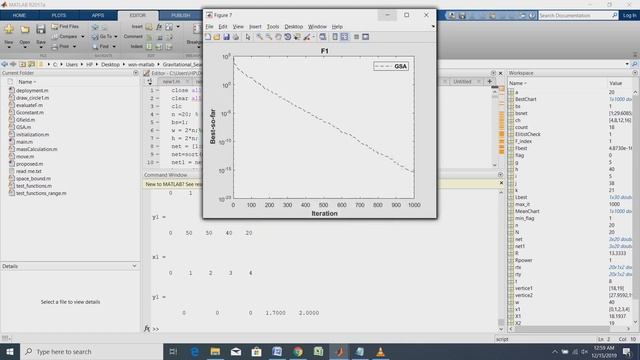Screen dimensions: 640x360
Task: Select the read me.txt file
Action: 29,171
